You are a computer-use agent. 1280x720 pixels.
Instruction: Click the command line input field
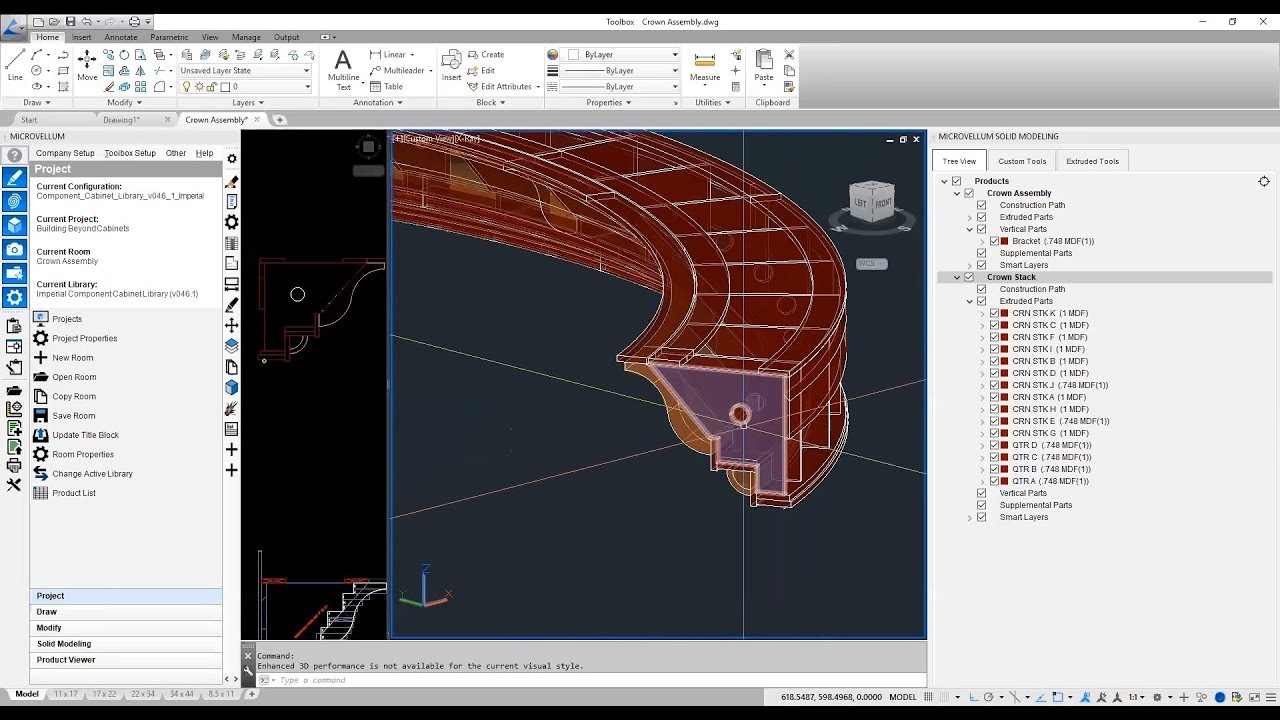[x=590, y=680]
